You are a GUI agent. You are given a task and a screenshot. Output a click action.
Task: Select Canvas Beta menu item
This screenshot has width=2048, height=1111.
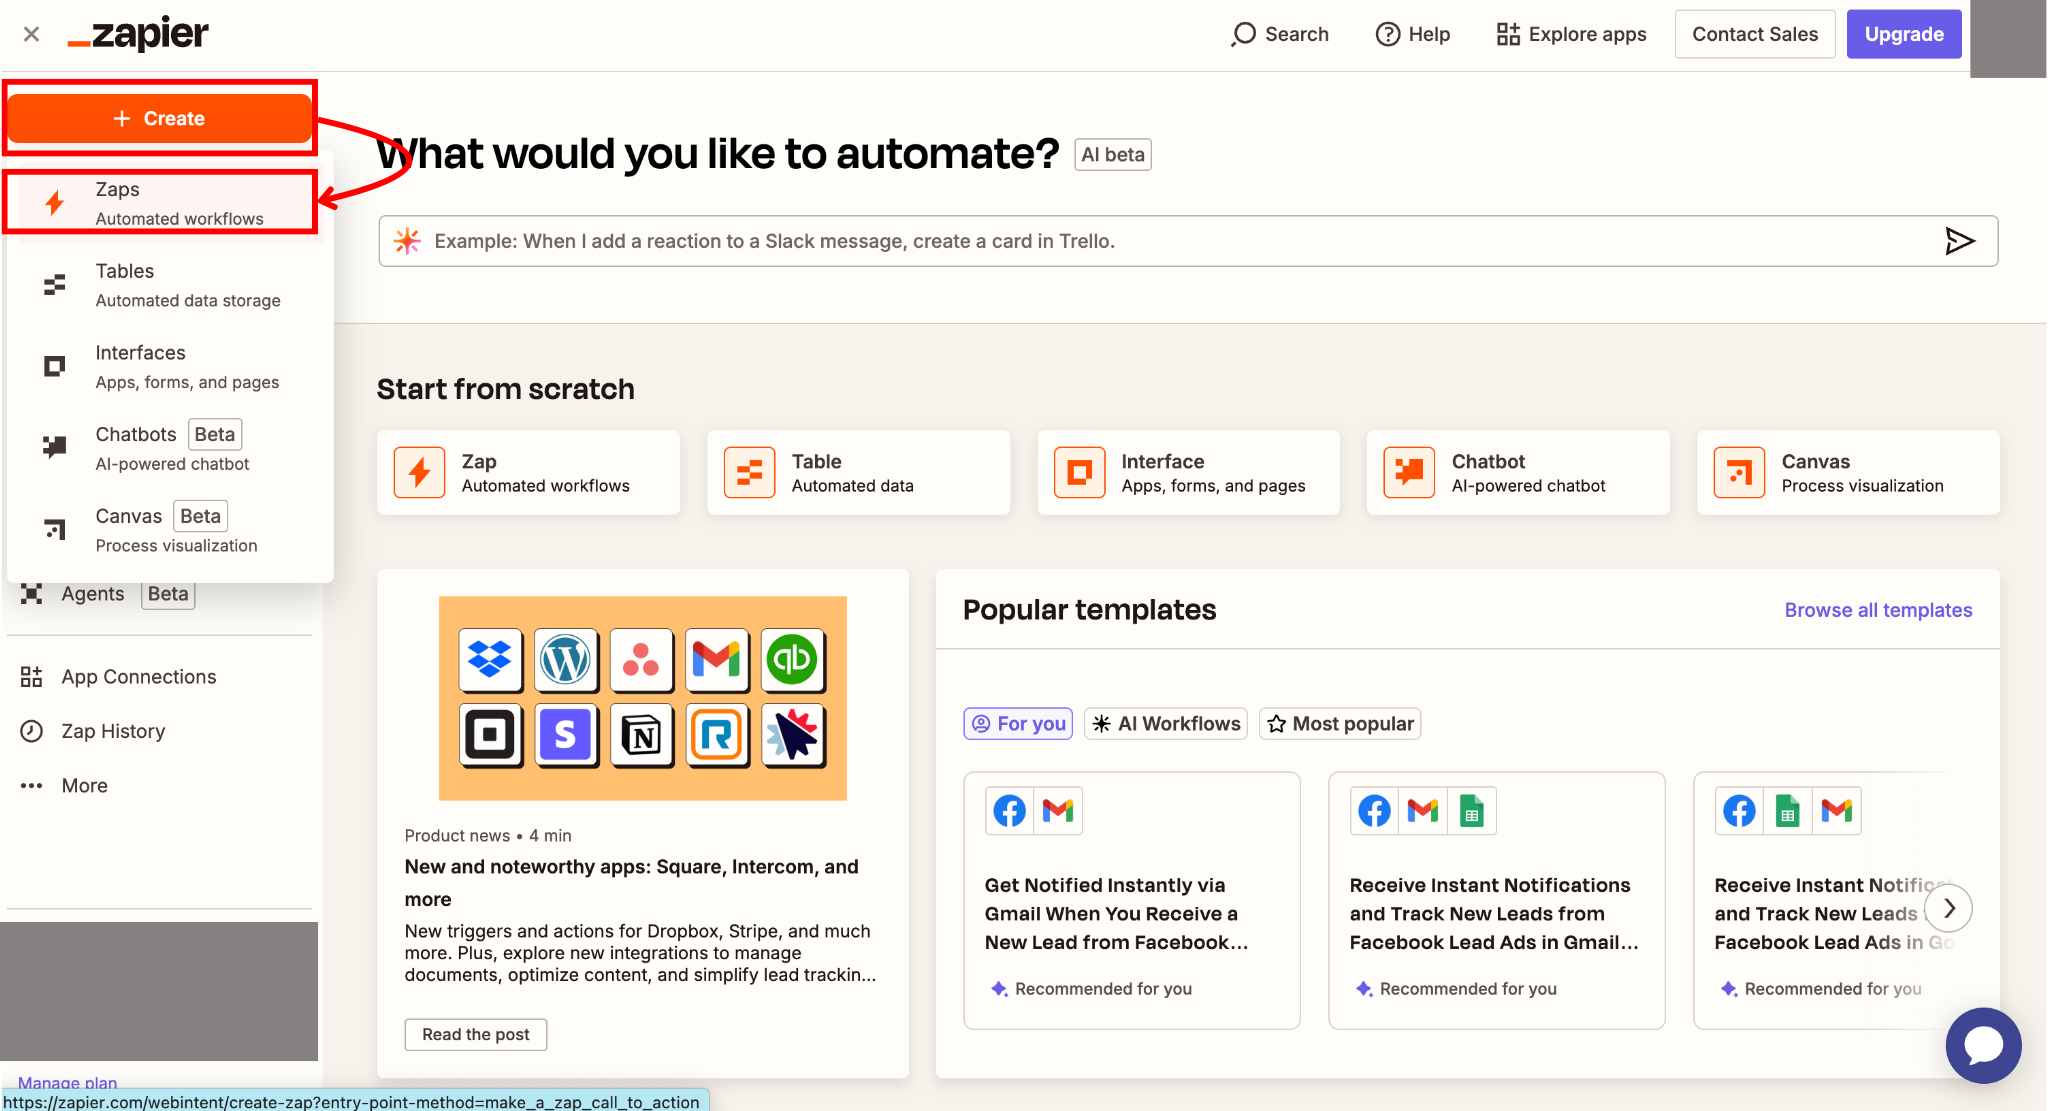pyautogui.click(x=168, y=530)
